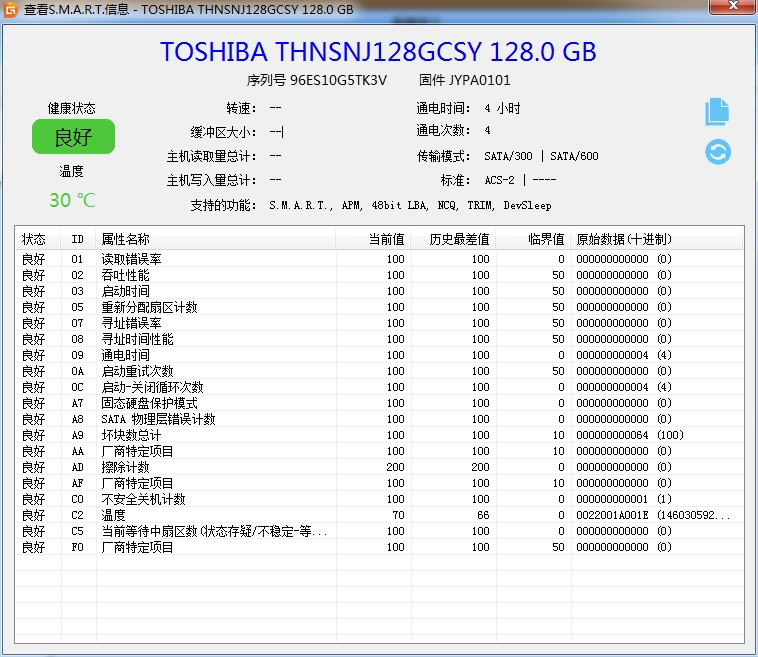The height and width of the screenshot is (657, 758).
Task: Sort by 状态 column header
Action: tap(38, 239)
